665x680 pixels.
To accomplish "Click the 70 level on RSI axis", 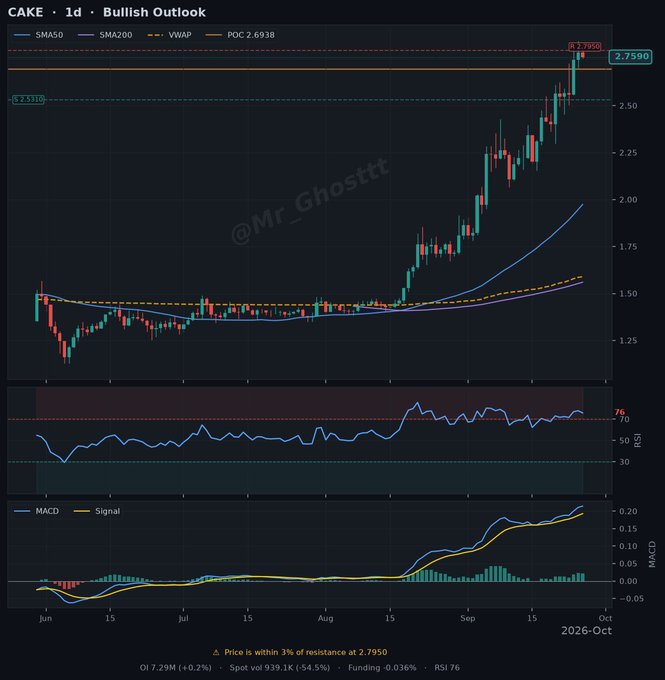I will [624, 419].
